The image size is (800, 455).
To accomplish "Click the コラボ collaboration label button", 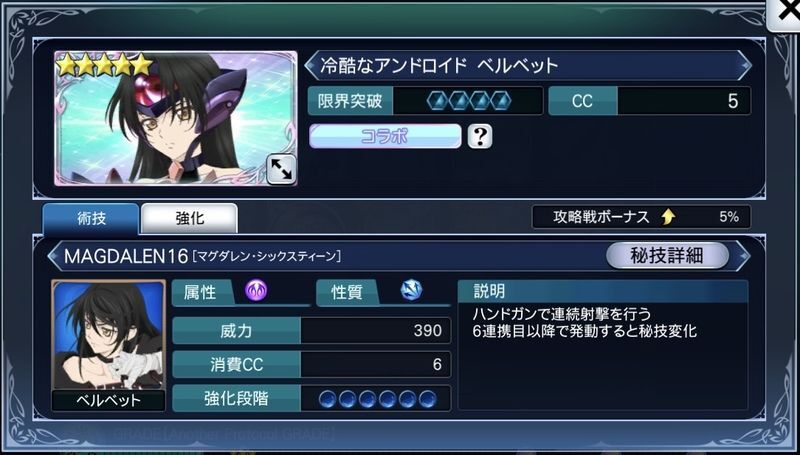I will (385, 136).
